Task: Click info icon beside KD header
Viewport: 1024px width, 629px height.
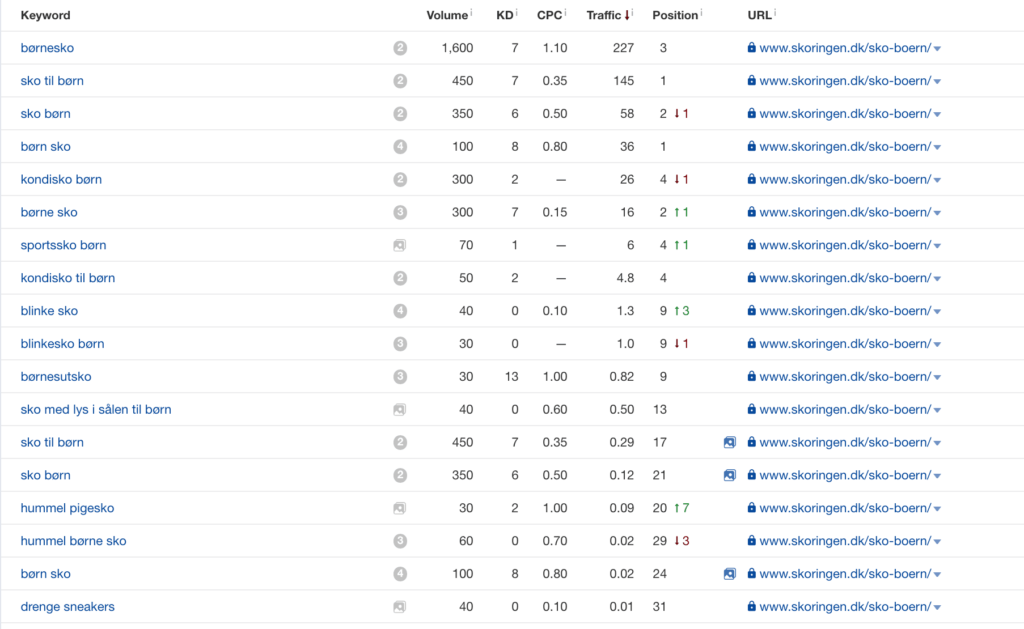Action: pos(518,13)
